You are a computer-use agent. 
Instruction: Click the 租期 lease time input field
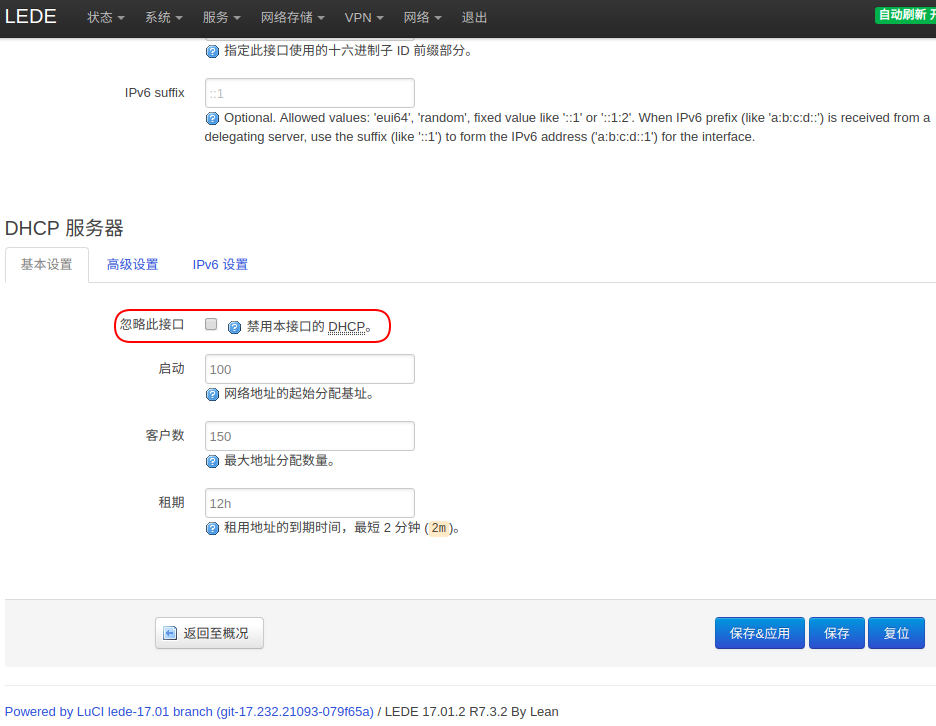tap(310, 503)
